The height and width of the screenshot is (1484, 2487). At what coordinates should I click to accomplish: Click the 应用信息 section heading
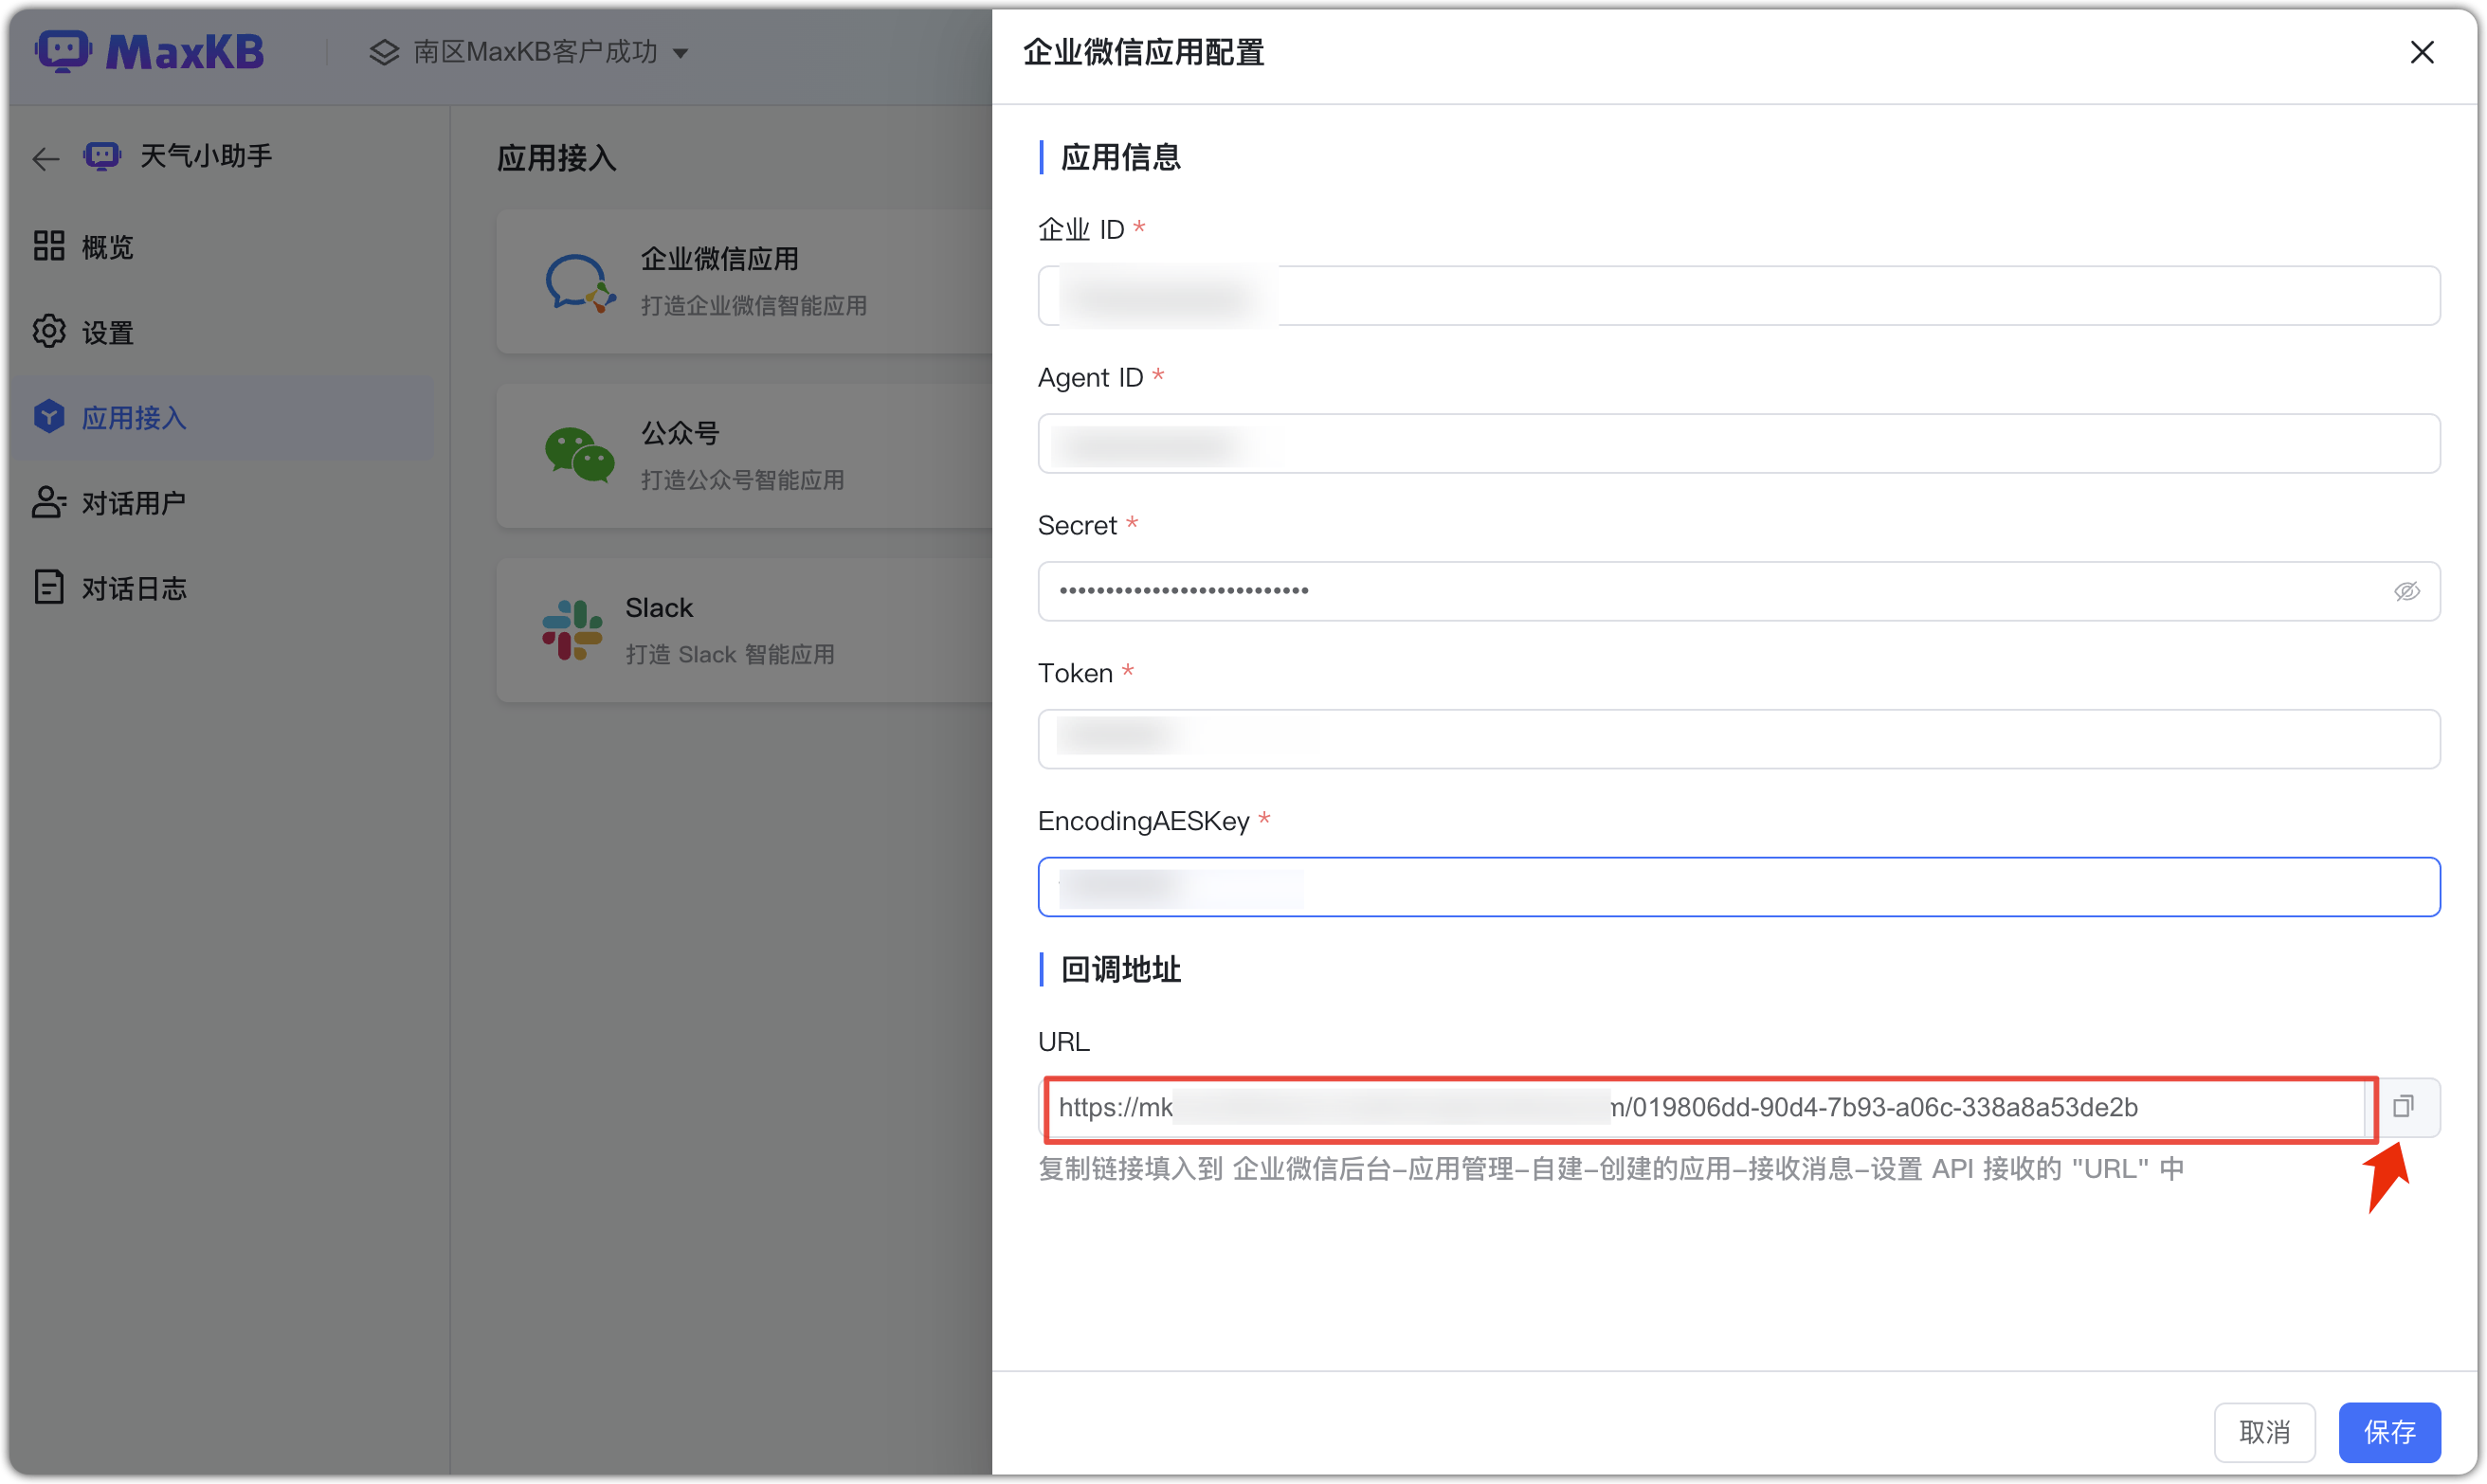1120,157
